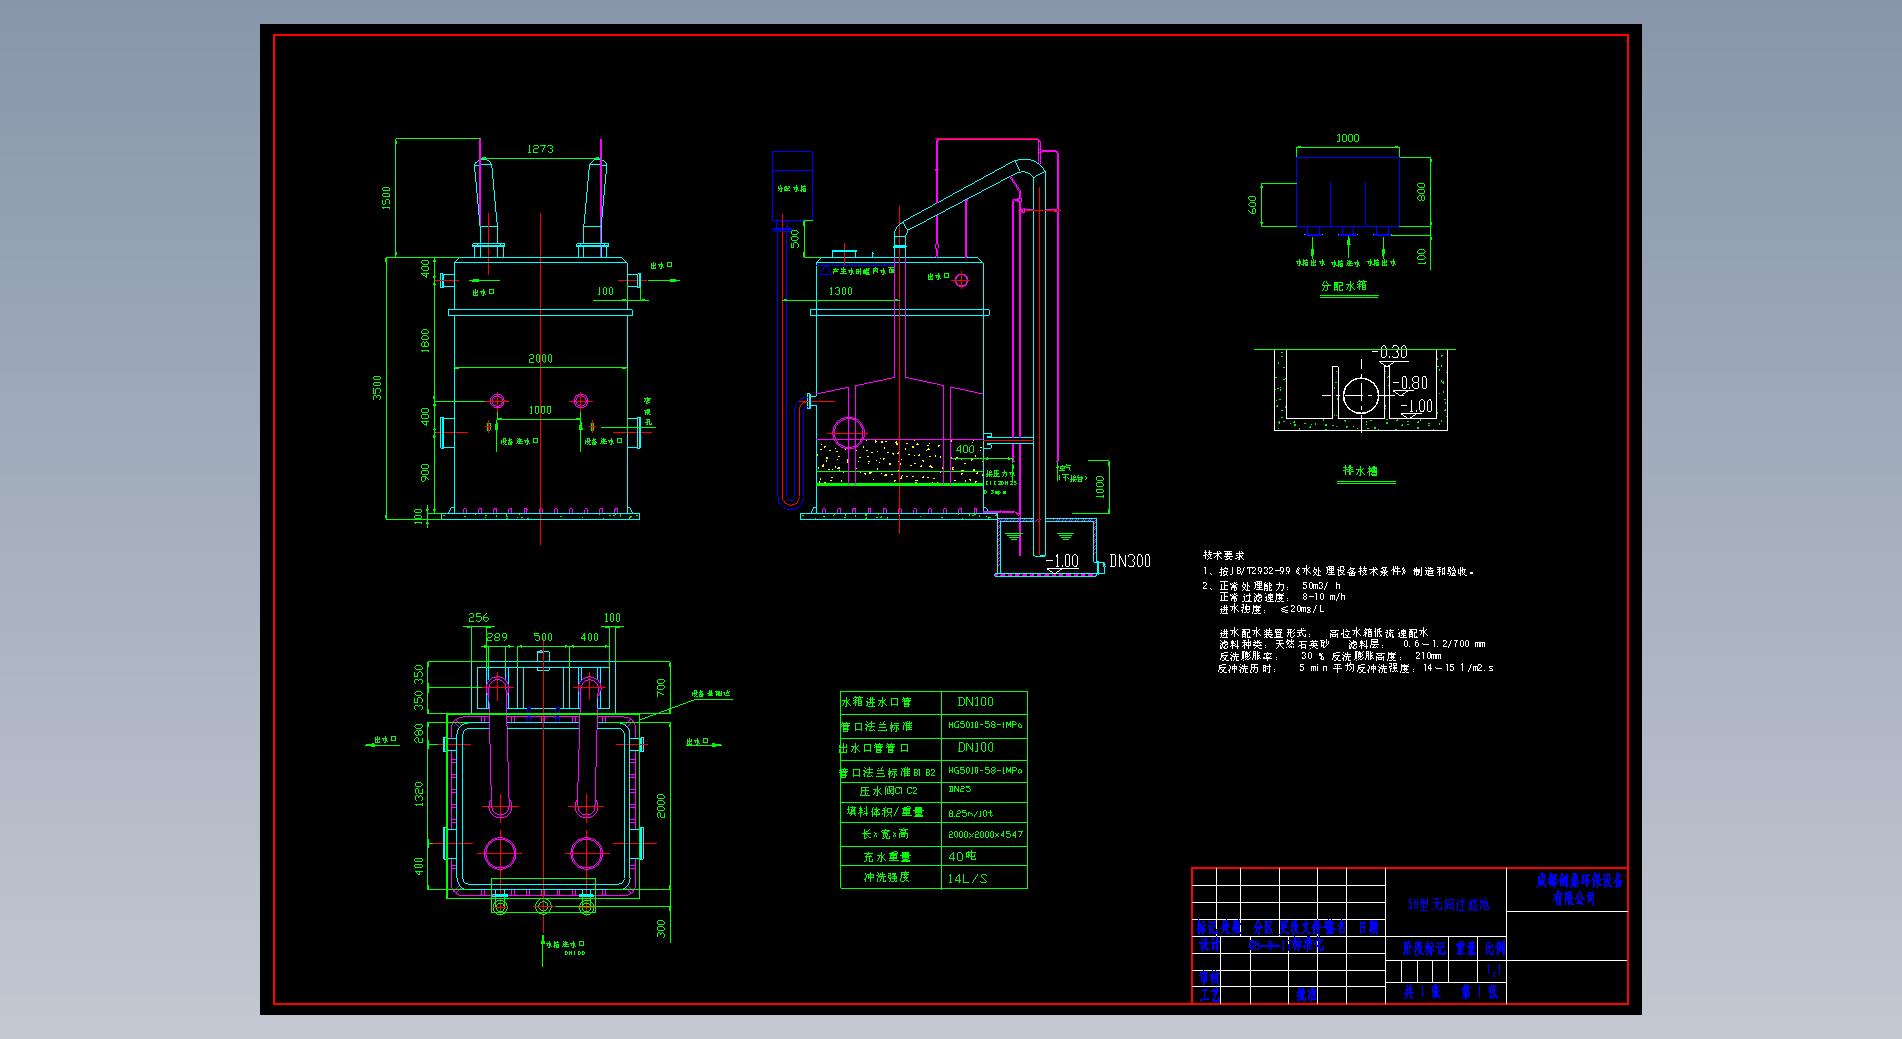This screenshot has width=1902, height=1039.
Task: Click the DN25 table value
Action: [x=960, y=790]
